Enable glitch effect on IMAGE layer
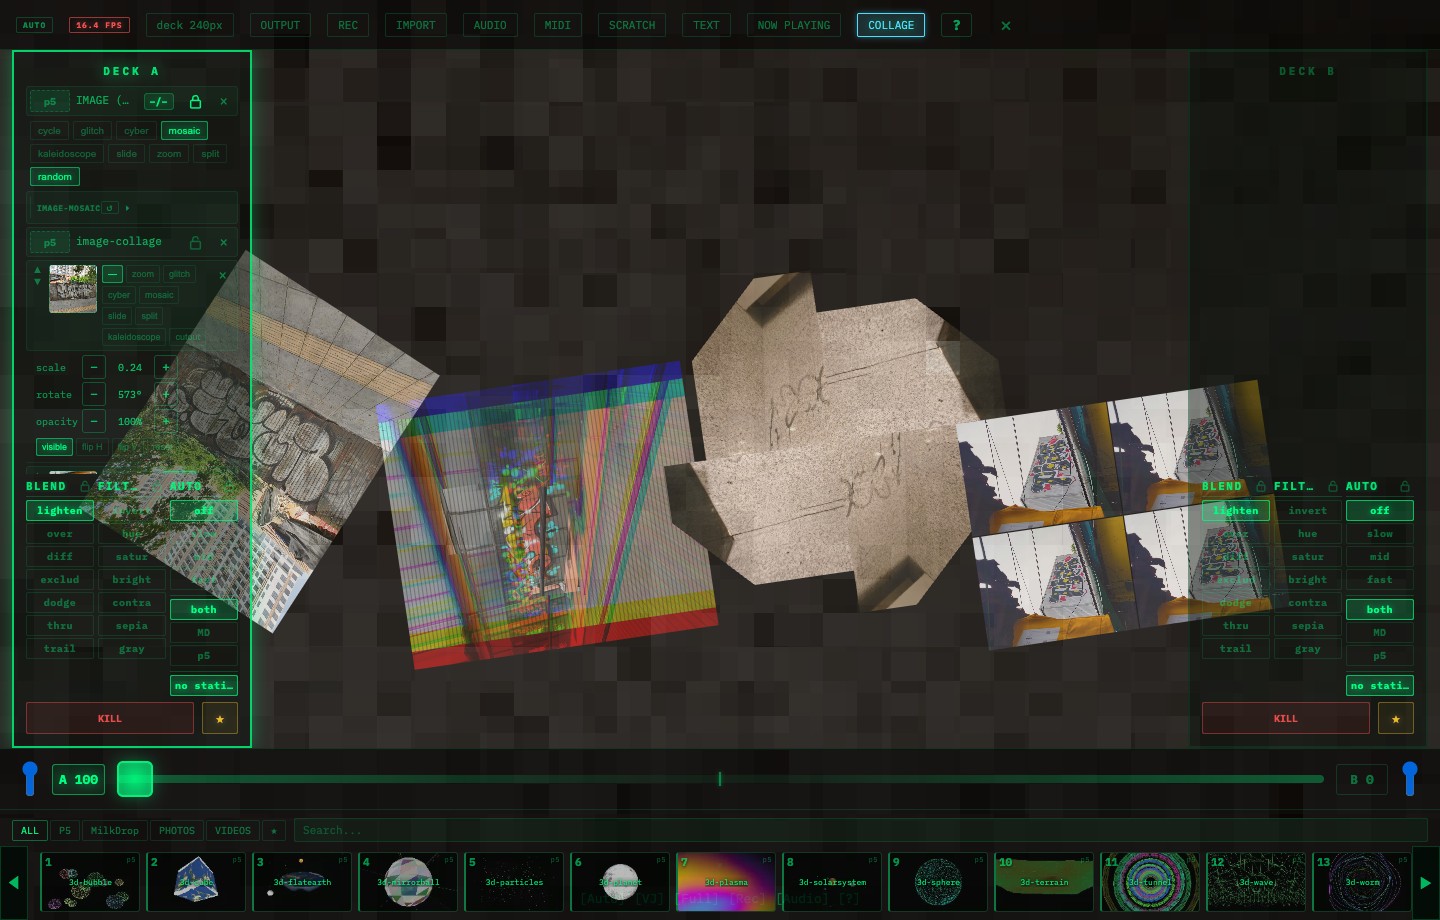This screenshot has height=920, width=1440. click(92, 131)
